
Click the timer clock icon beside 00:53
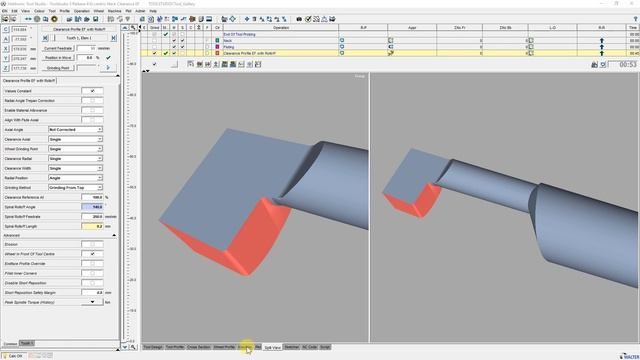coord(603,64)
